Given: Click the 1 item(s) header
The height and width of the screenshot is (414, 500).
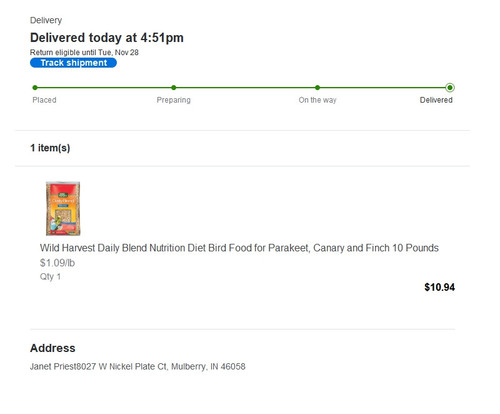Looking at the screenshot, I should [50, 148].
